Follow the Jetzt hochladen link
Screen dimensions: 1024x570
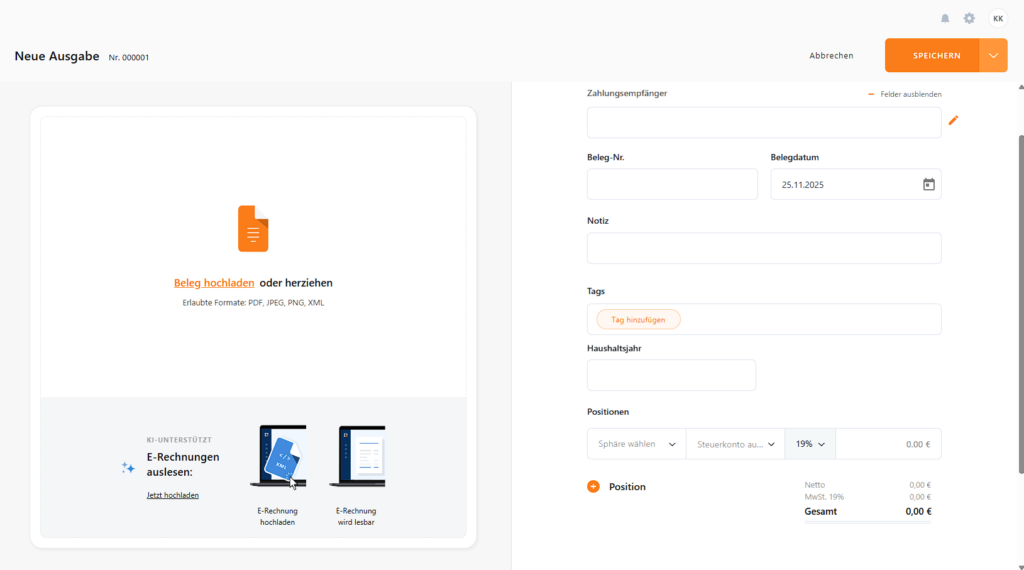pyautogui.click(x=172, y=495)
